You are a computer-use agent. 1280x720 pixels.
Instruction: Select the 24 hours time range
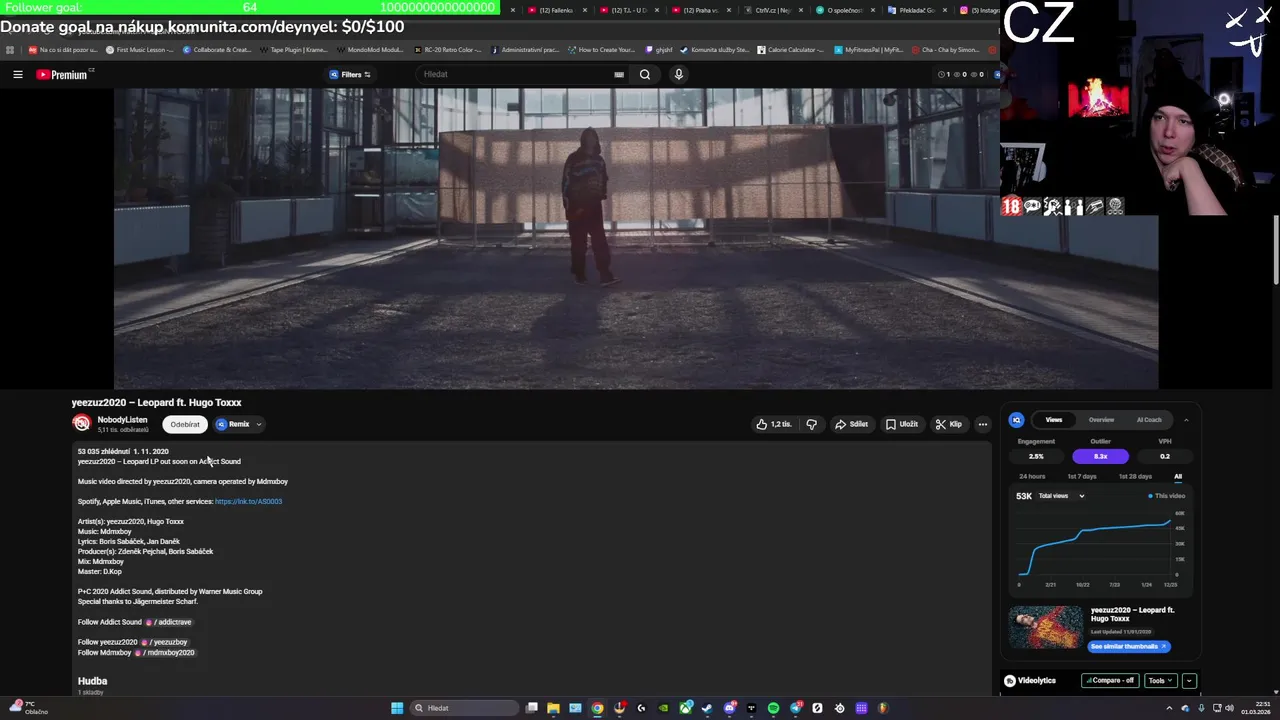1032,476
